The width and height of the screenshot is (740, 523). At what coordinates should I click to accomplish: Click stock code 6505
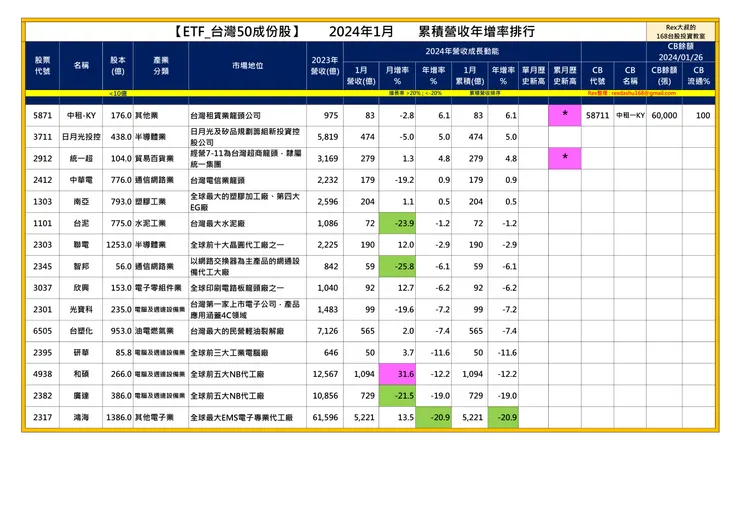42,331
